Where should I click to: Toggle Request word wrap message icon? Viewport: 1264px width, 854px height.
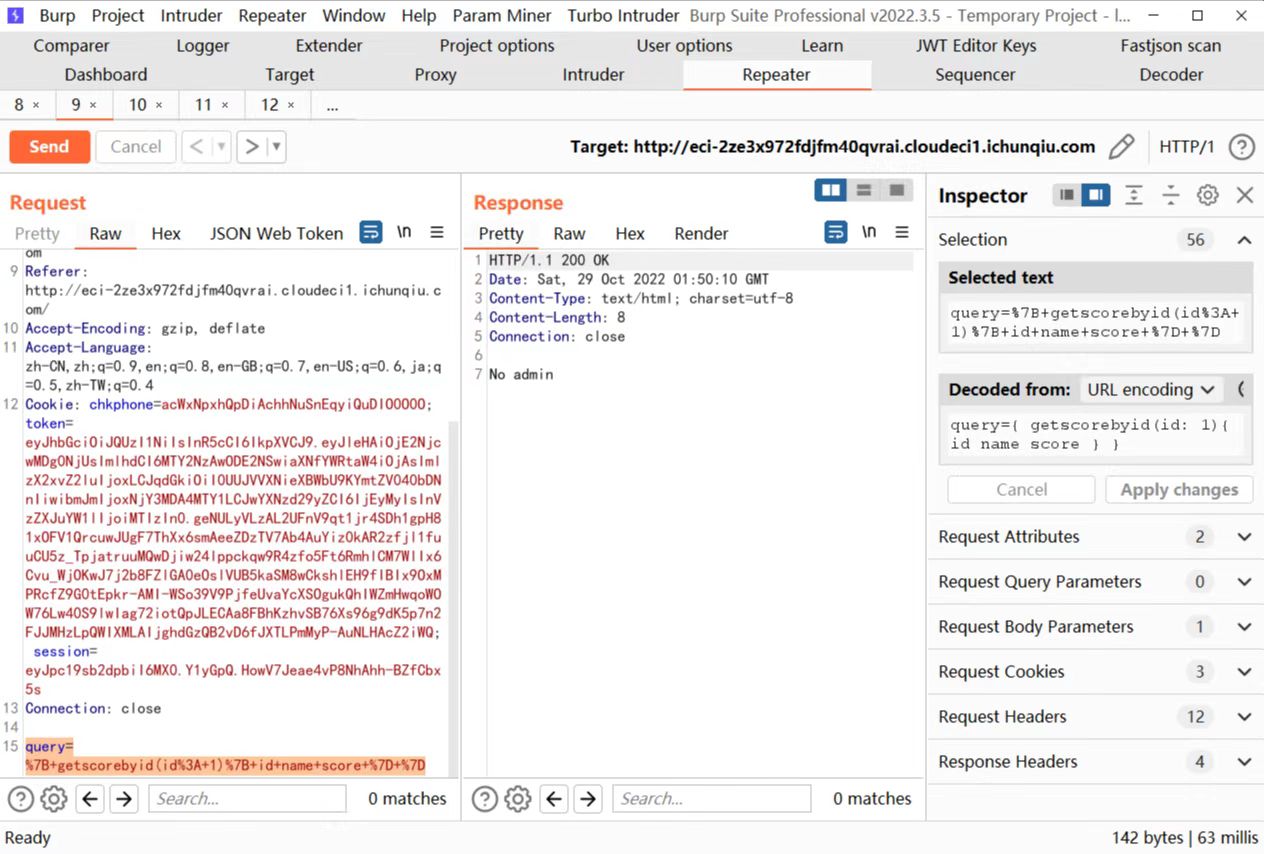point(371,233)
